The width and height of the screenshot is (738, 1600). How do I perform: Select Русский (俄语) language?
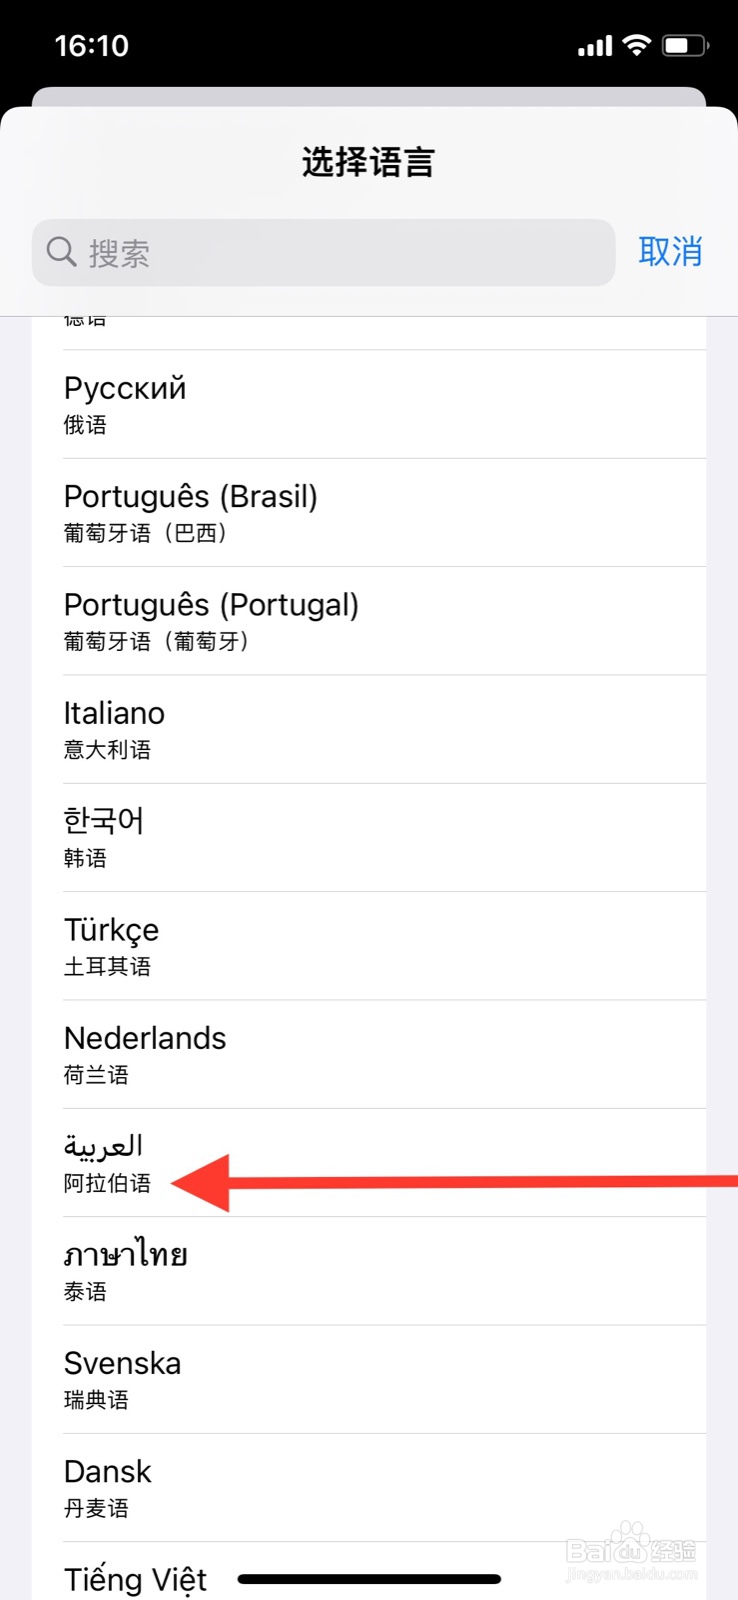point(384,404)
